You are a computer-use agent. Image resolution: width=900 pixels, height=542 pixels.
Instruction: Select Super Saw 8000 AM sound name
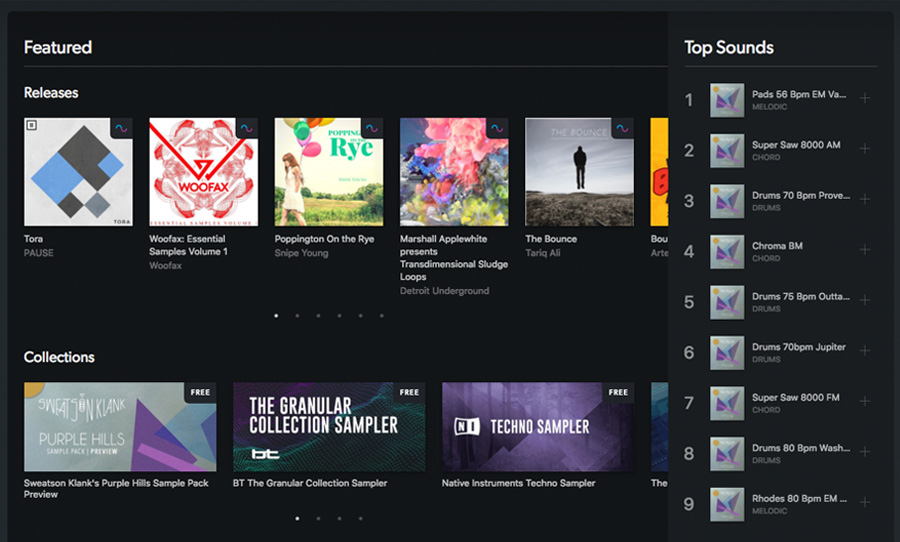click(796, 145)
